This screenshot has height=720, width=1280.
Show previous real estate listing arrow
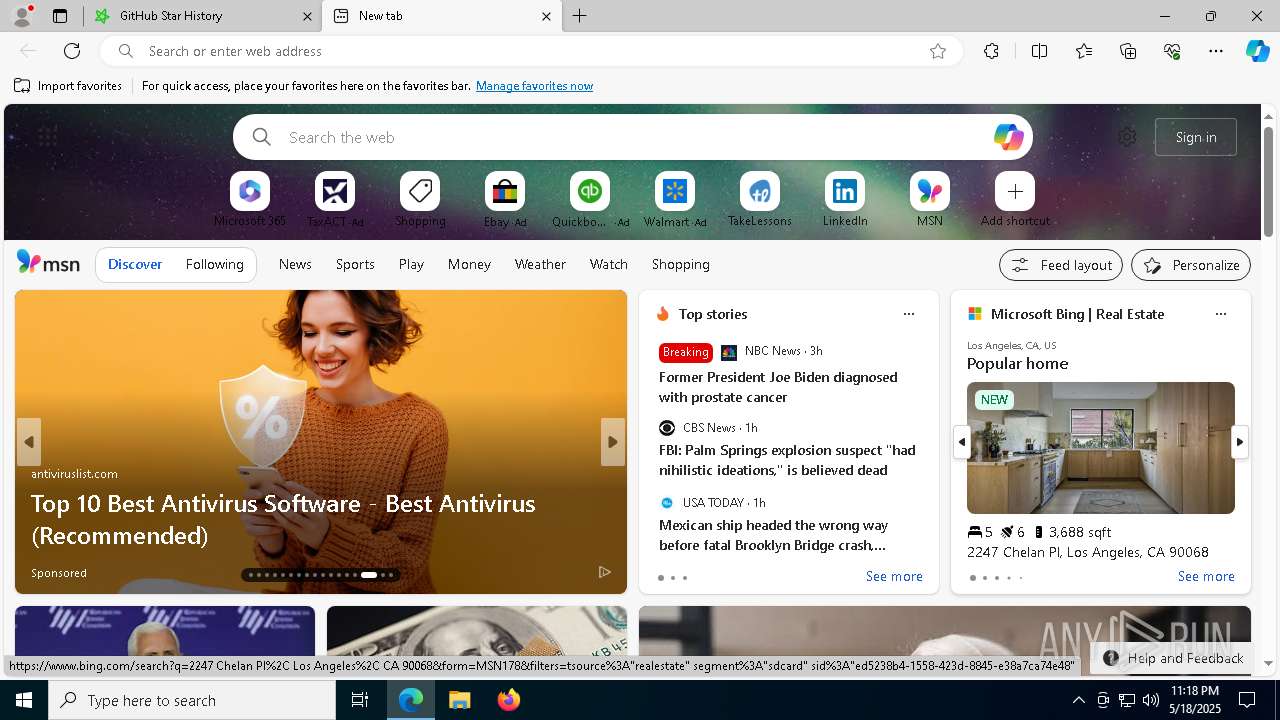962,441
